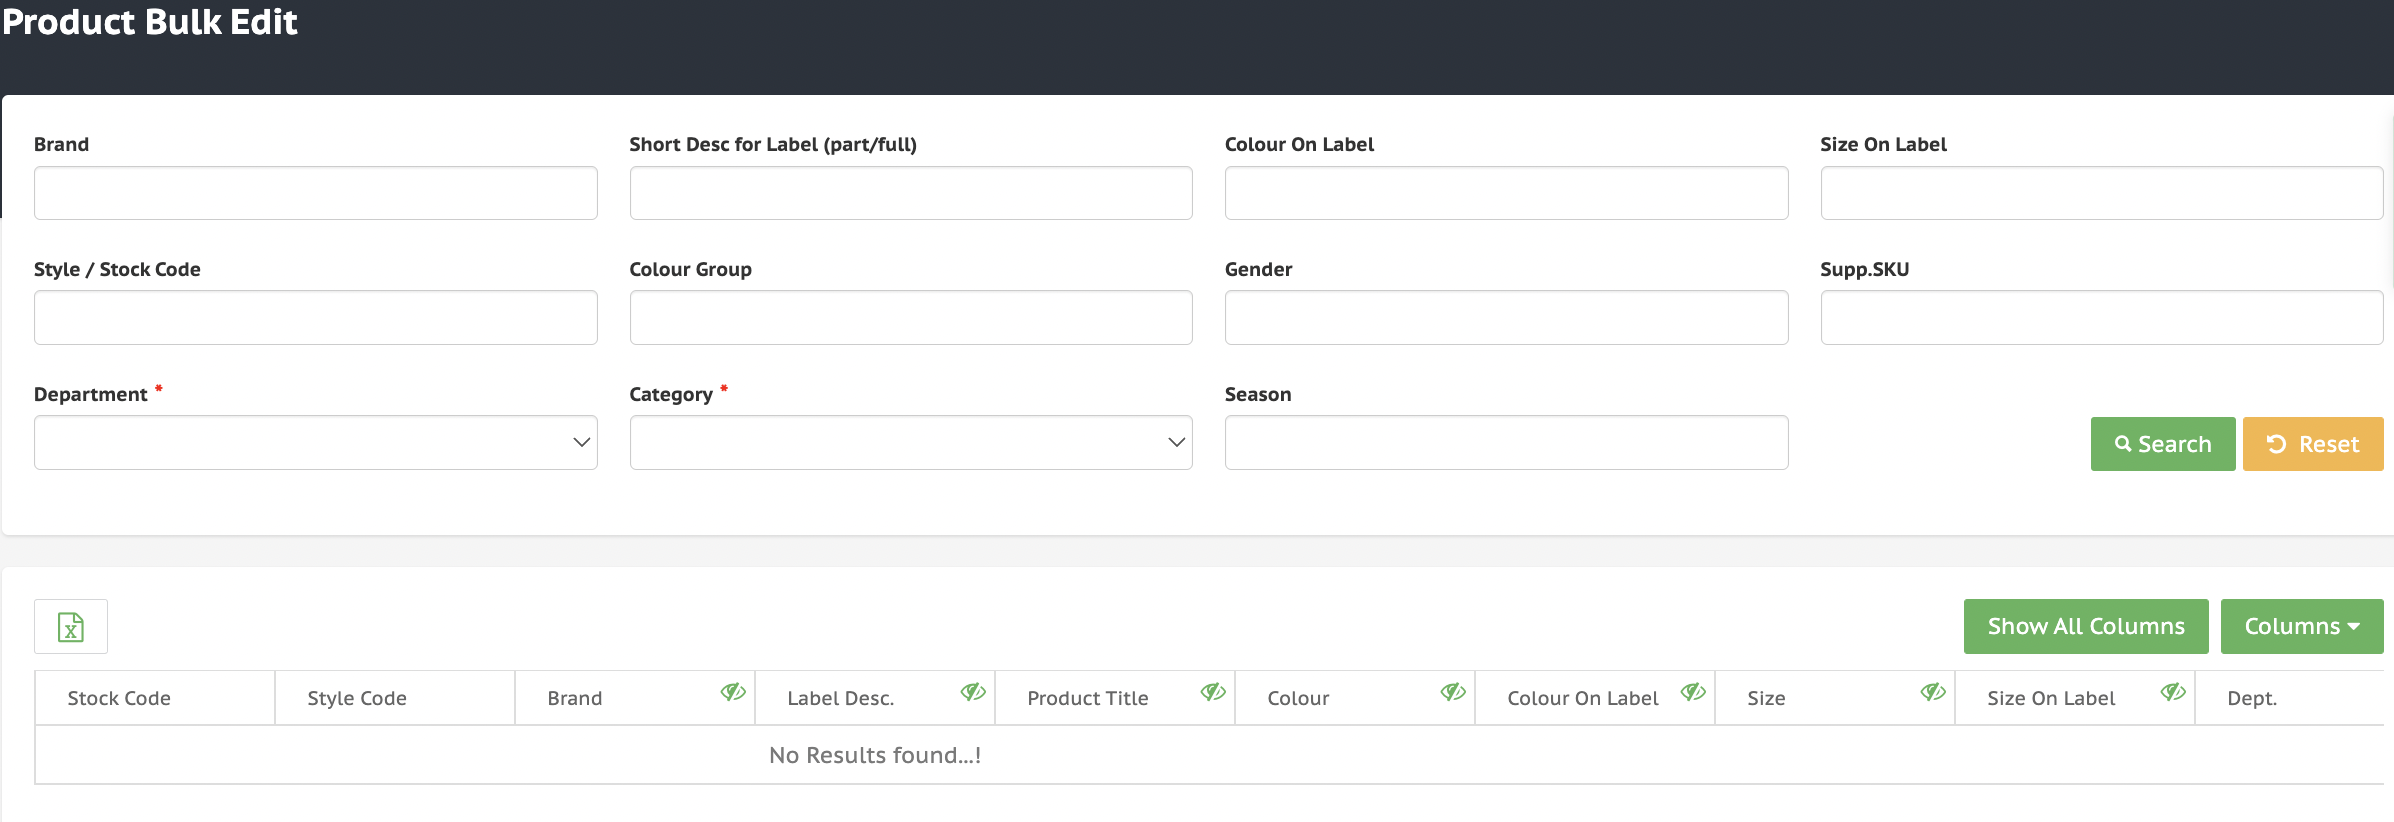This screenshot has height=822, width=2394.
Task: Hide the Brand column eye icon
Action: tap(733, 692)
